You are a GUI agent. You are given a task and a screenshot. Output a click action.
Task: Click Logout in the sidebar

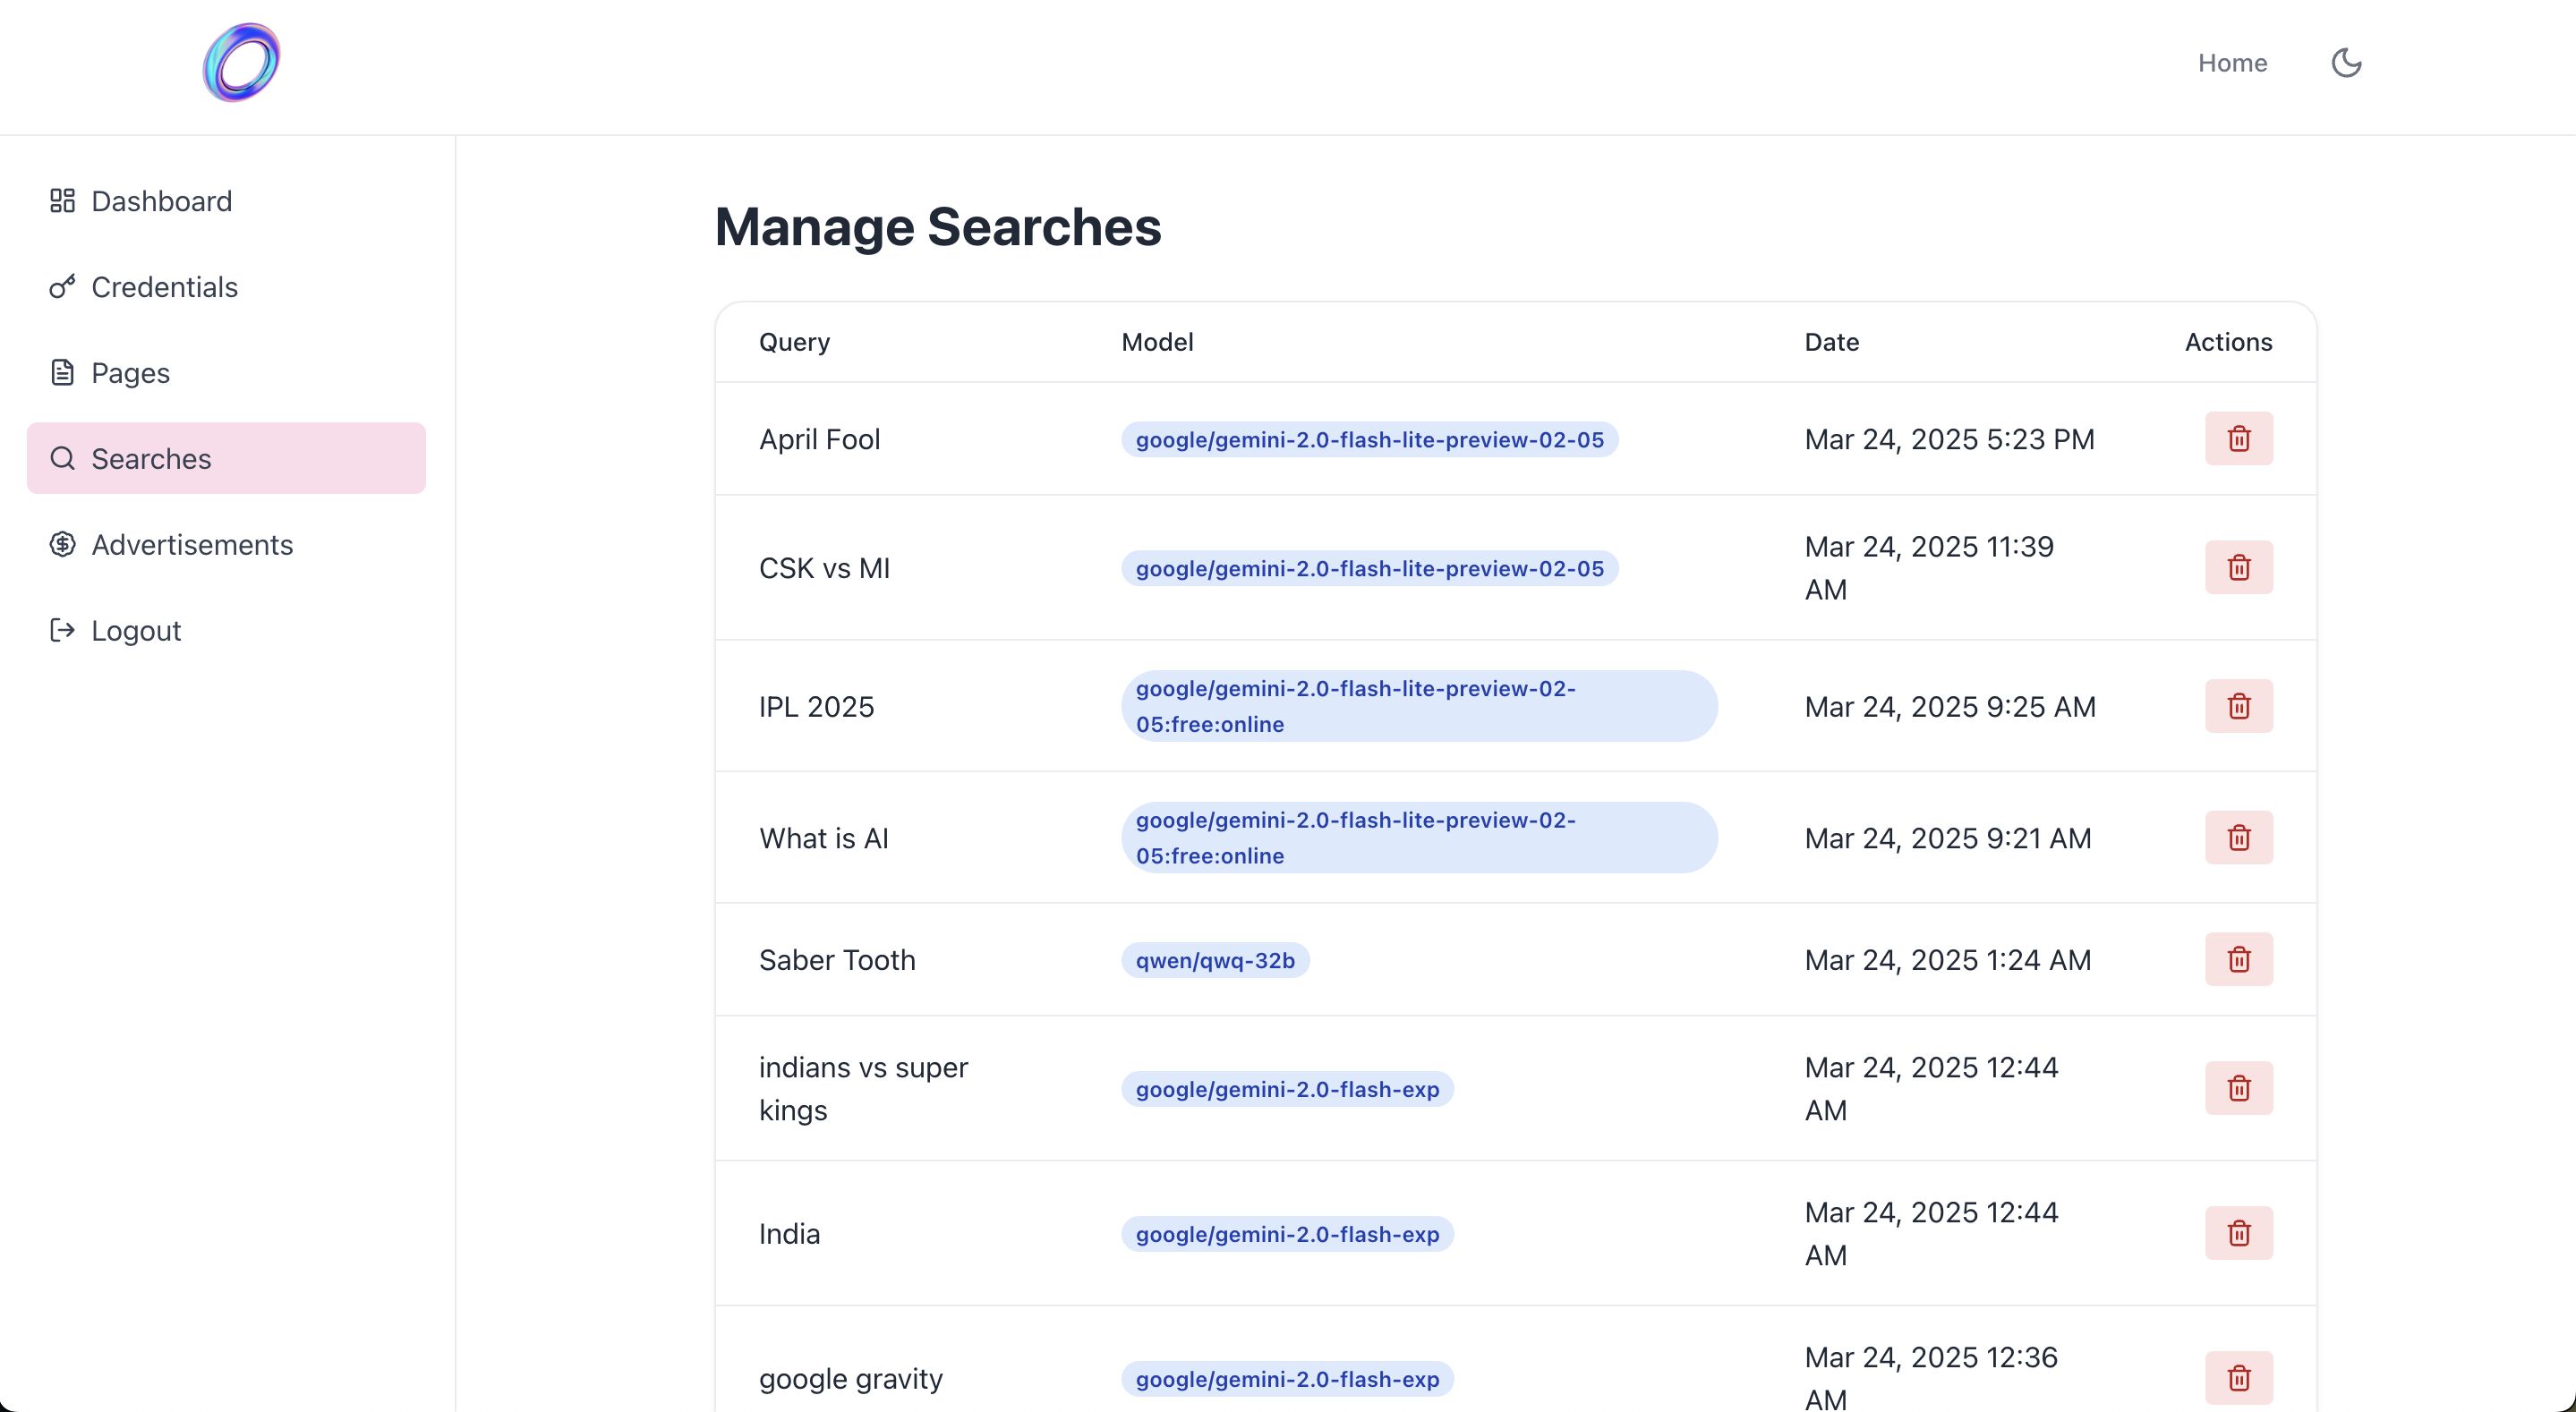(136, 631)
